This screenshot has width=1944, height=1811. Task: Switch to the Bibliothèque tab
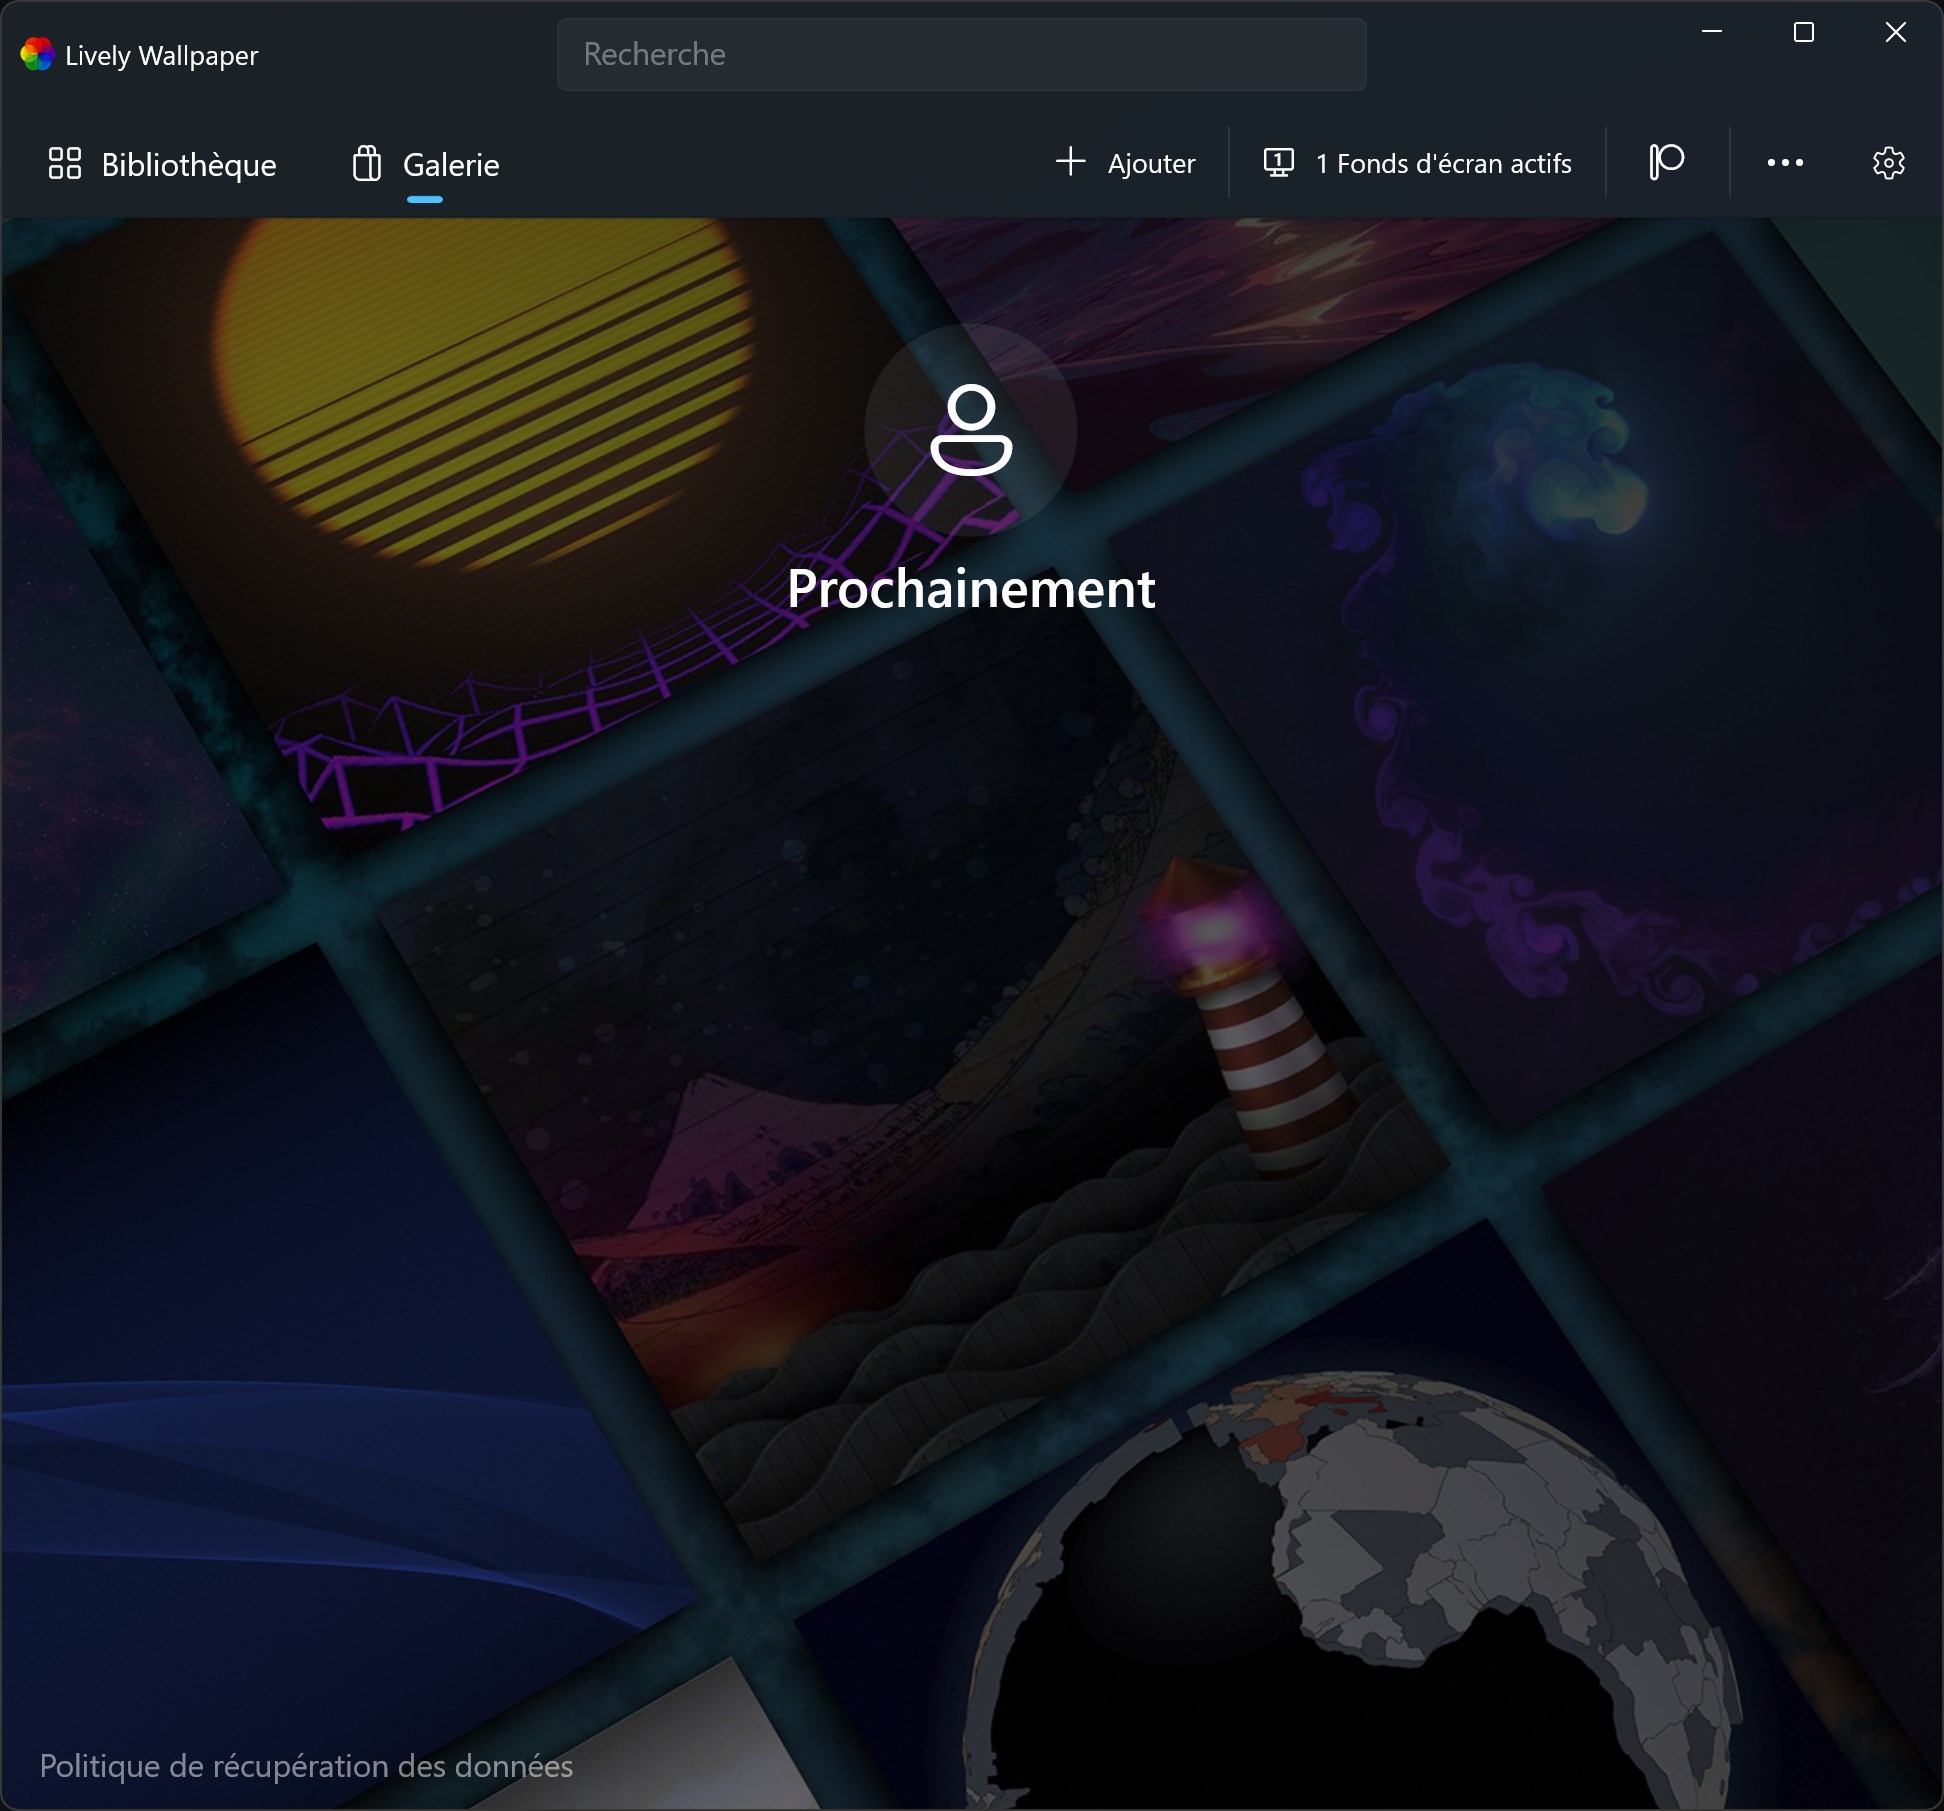162,164
